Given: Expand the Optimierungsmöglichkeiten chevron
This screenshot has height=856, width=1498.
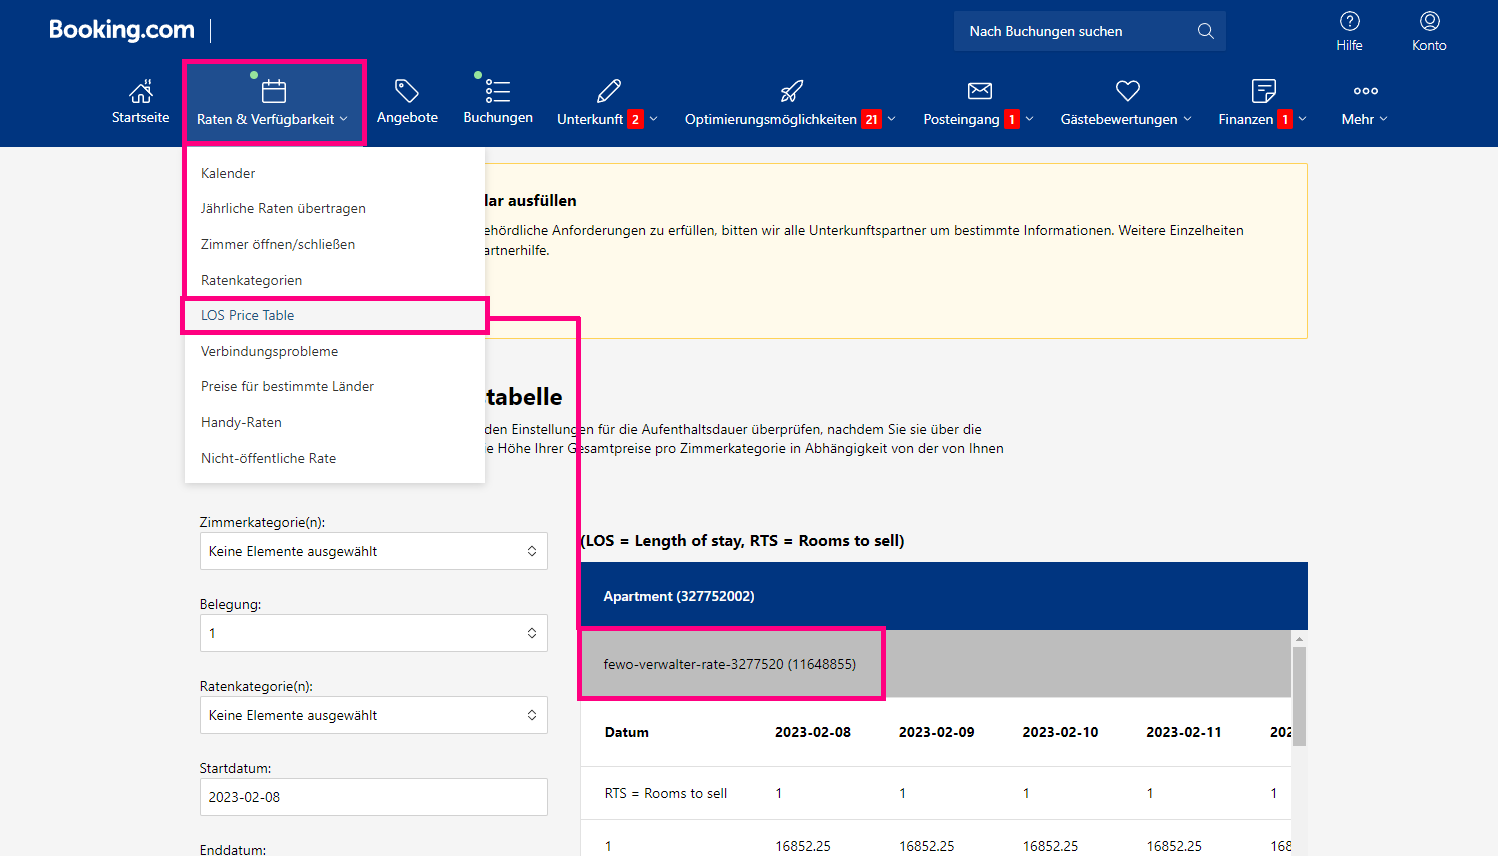Looking at the screenshot, I should (892, 119).
